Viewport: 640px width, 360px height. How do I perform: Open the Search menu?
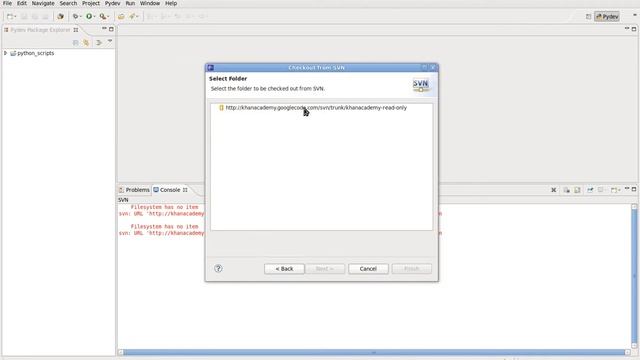[x=68, y=3]
